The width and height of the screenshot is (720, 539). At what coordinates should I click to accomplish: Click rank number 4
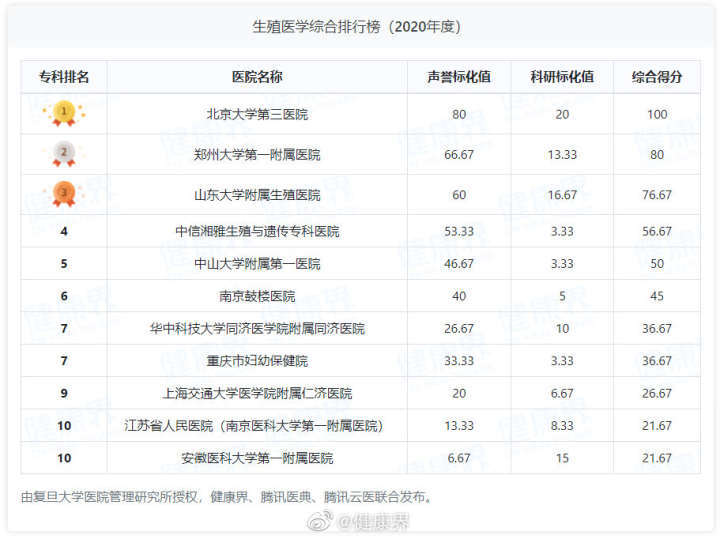pyautogui.click(x=64, y=231)
